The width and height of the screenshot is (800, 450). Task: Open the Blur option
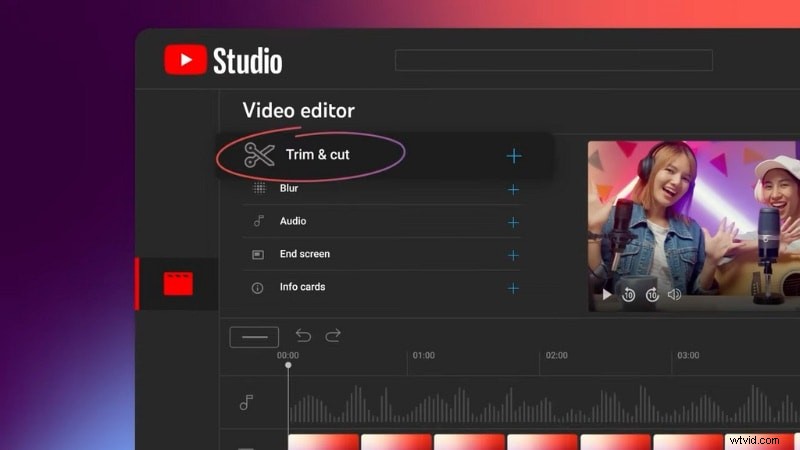[x=289, y=188]
